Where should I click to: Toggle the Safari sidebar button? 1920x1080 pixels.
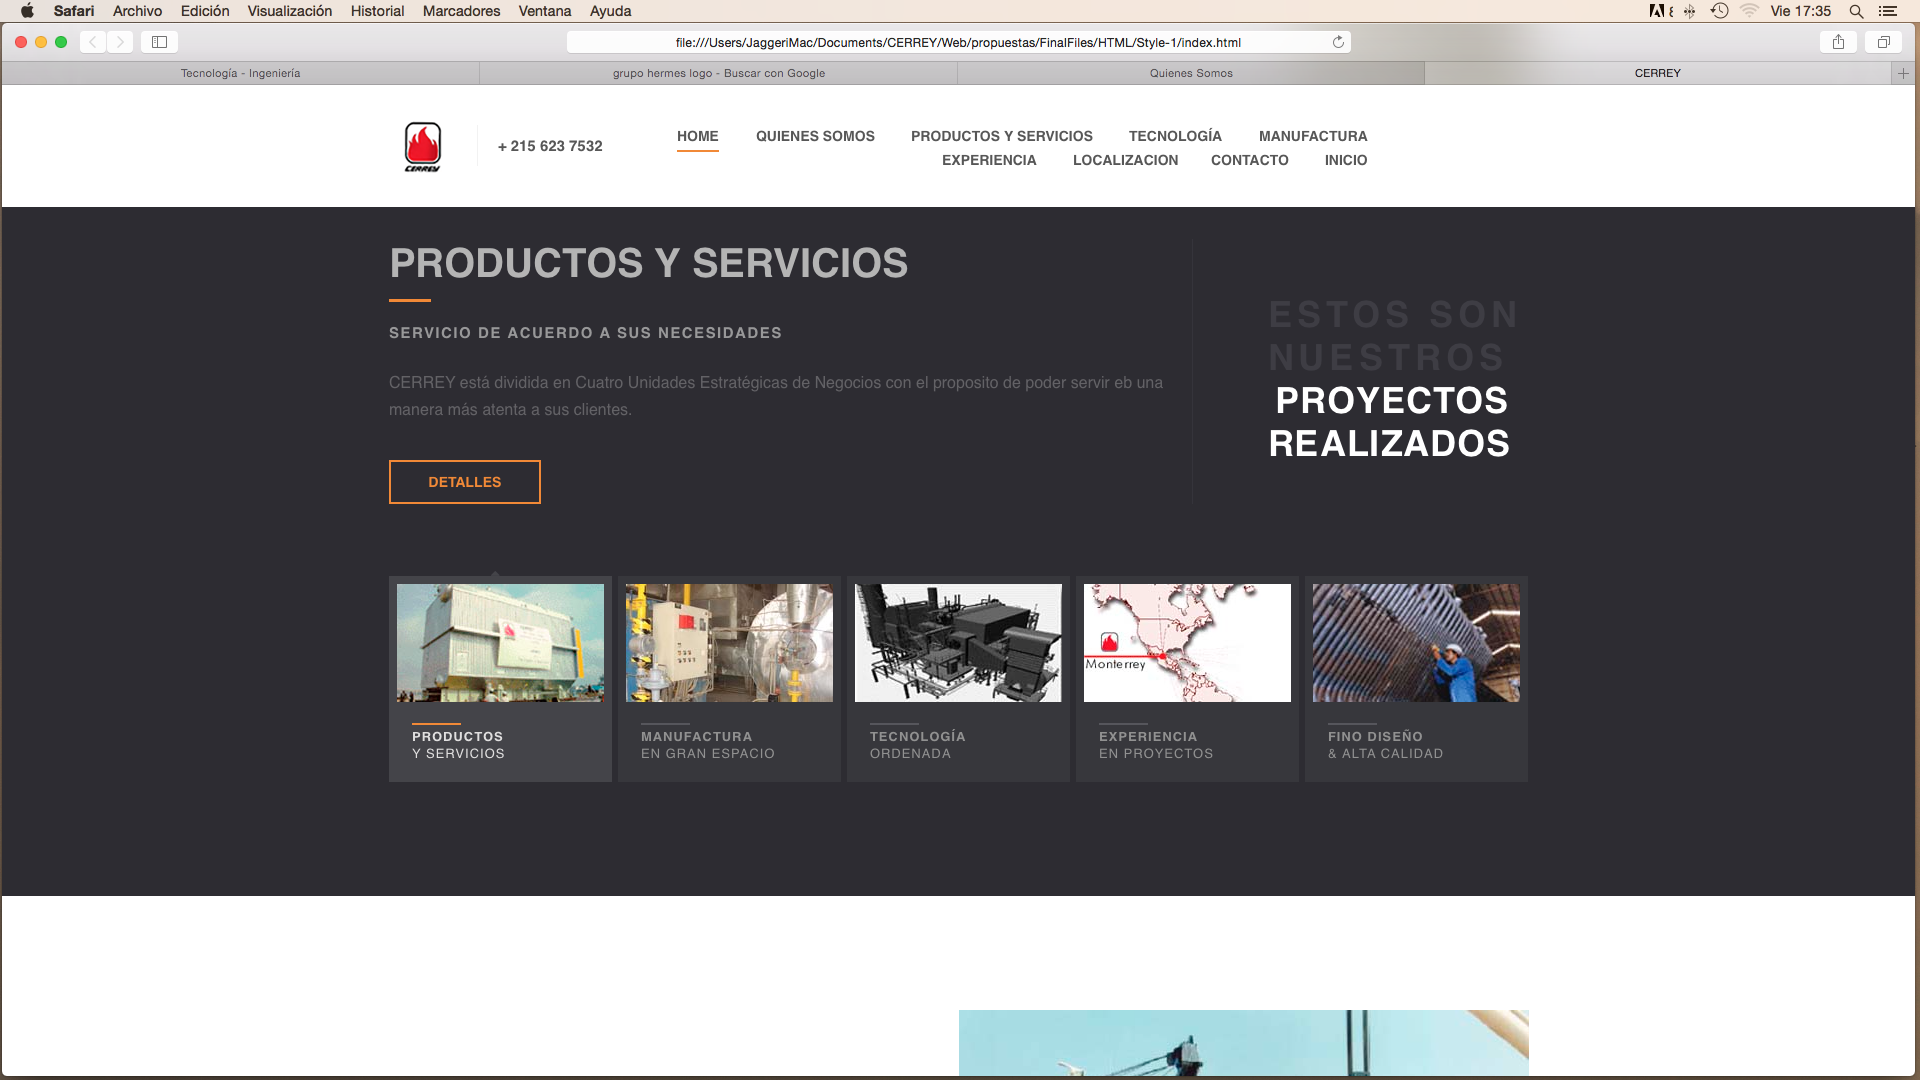159,42
